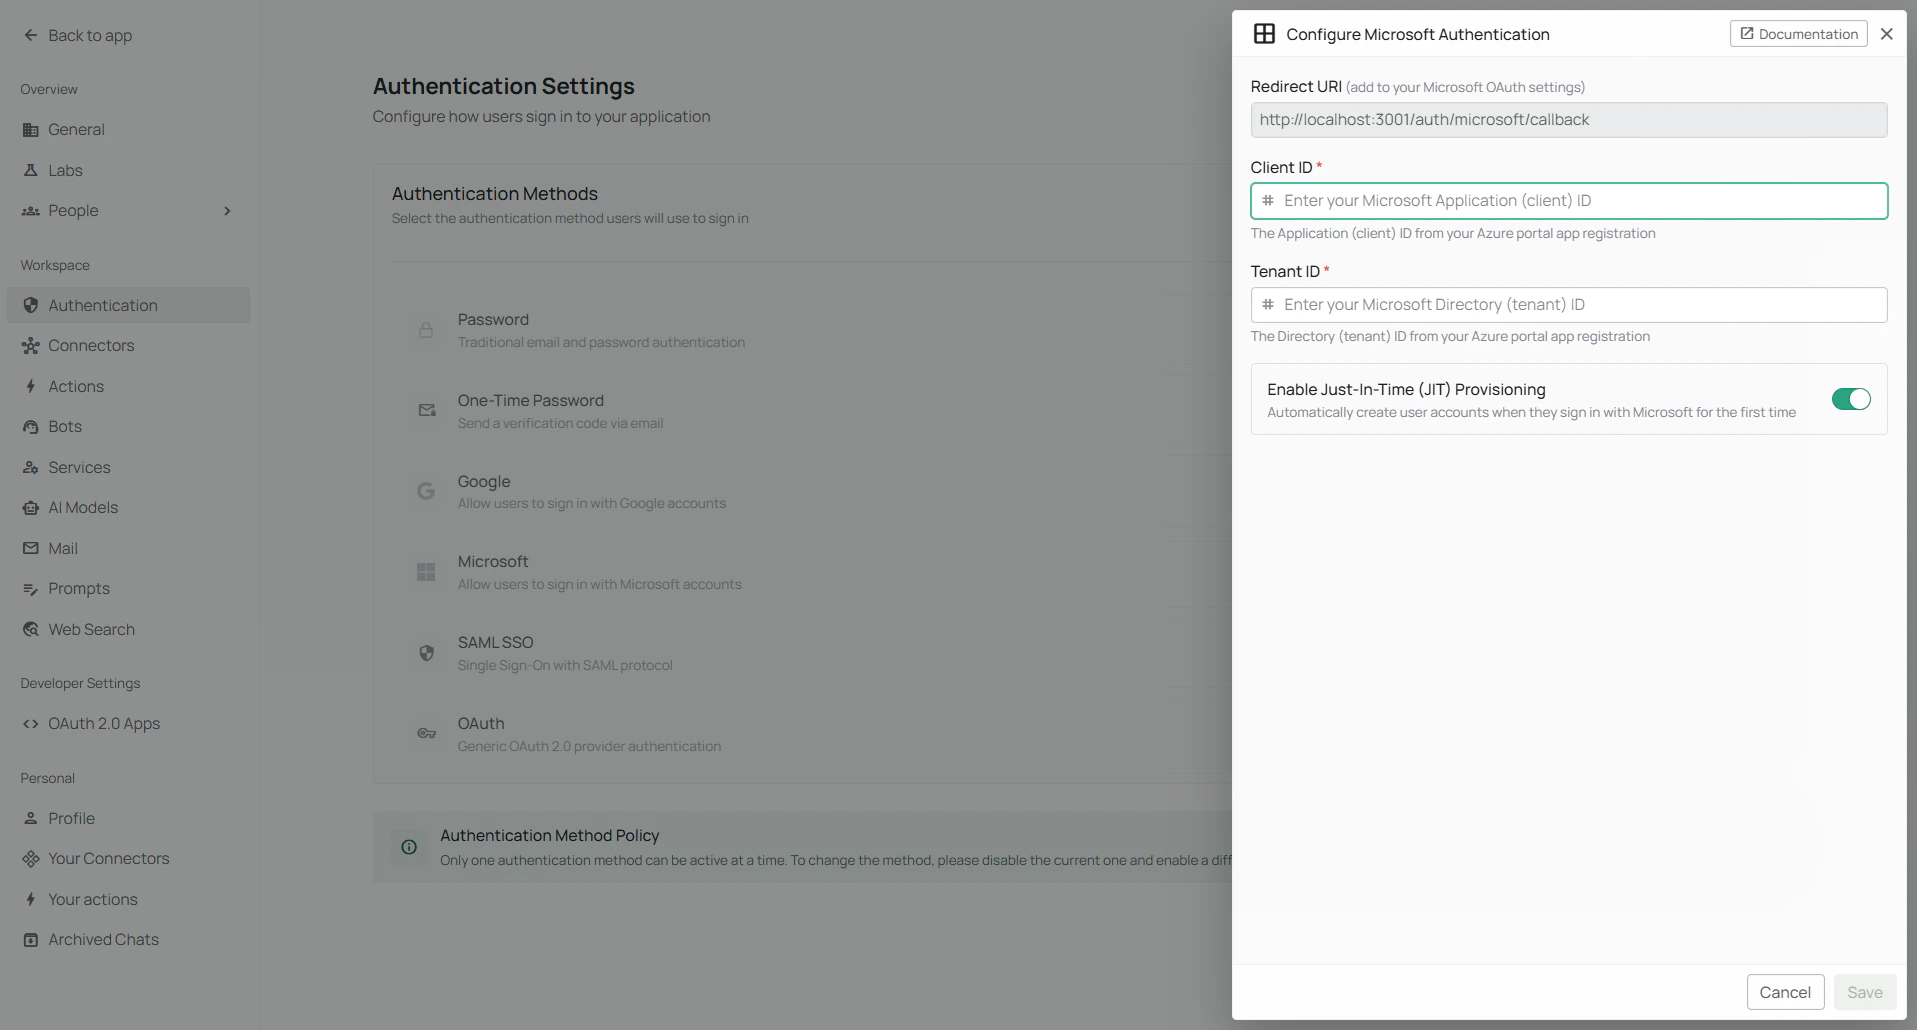Click the Prompts icon in sidebar
Screen dimensions: 1917x1030
[x=30, y=589]
